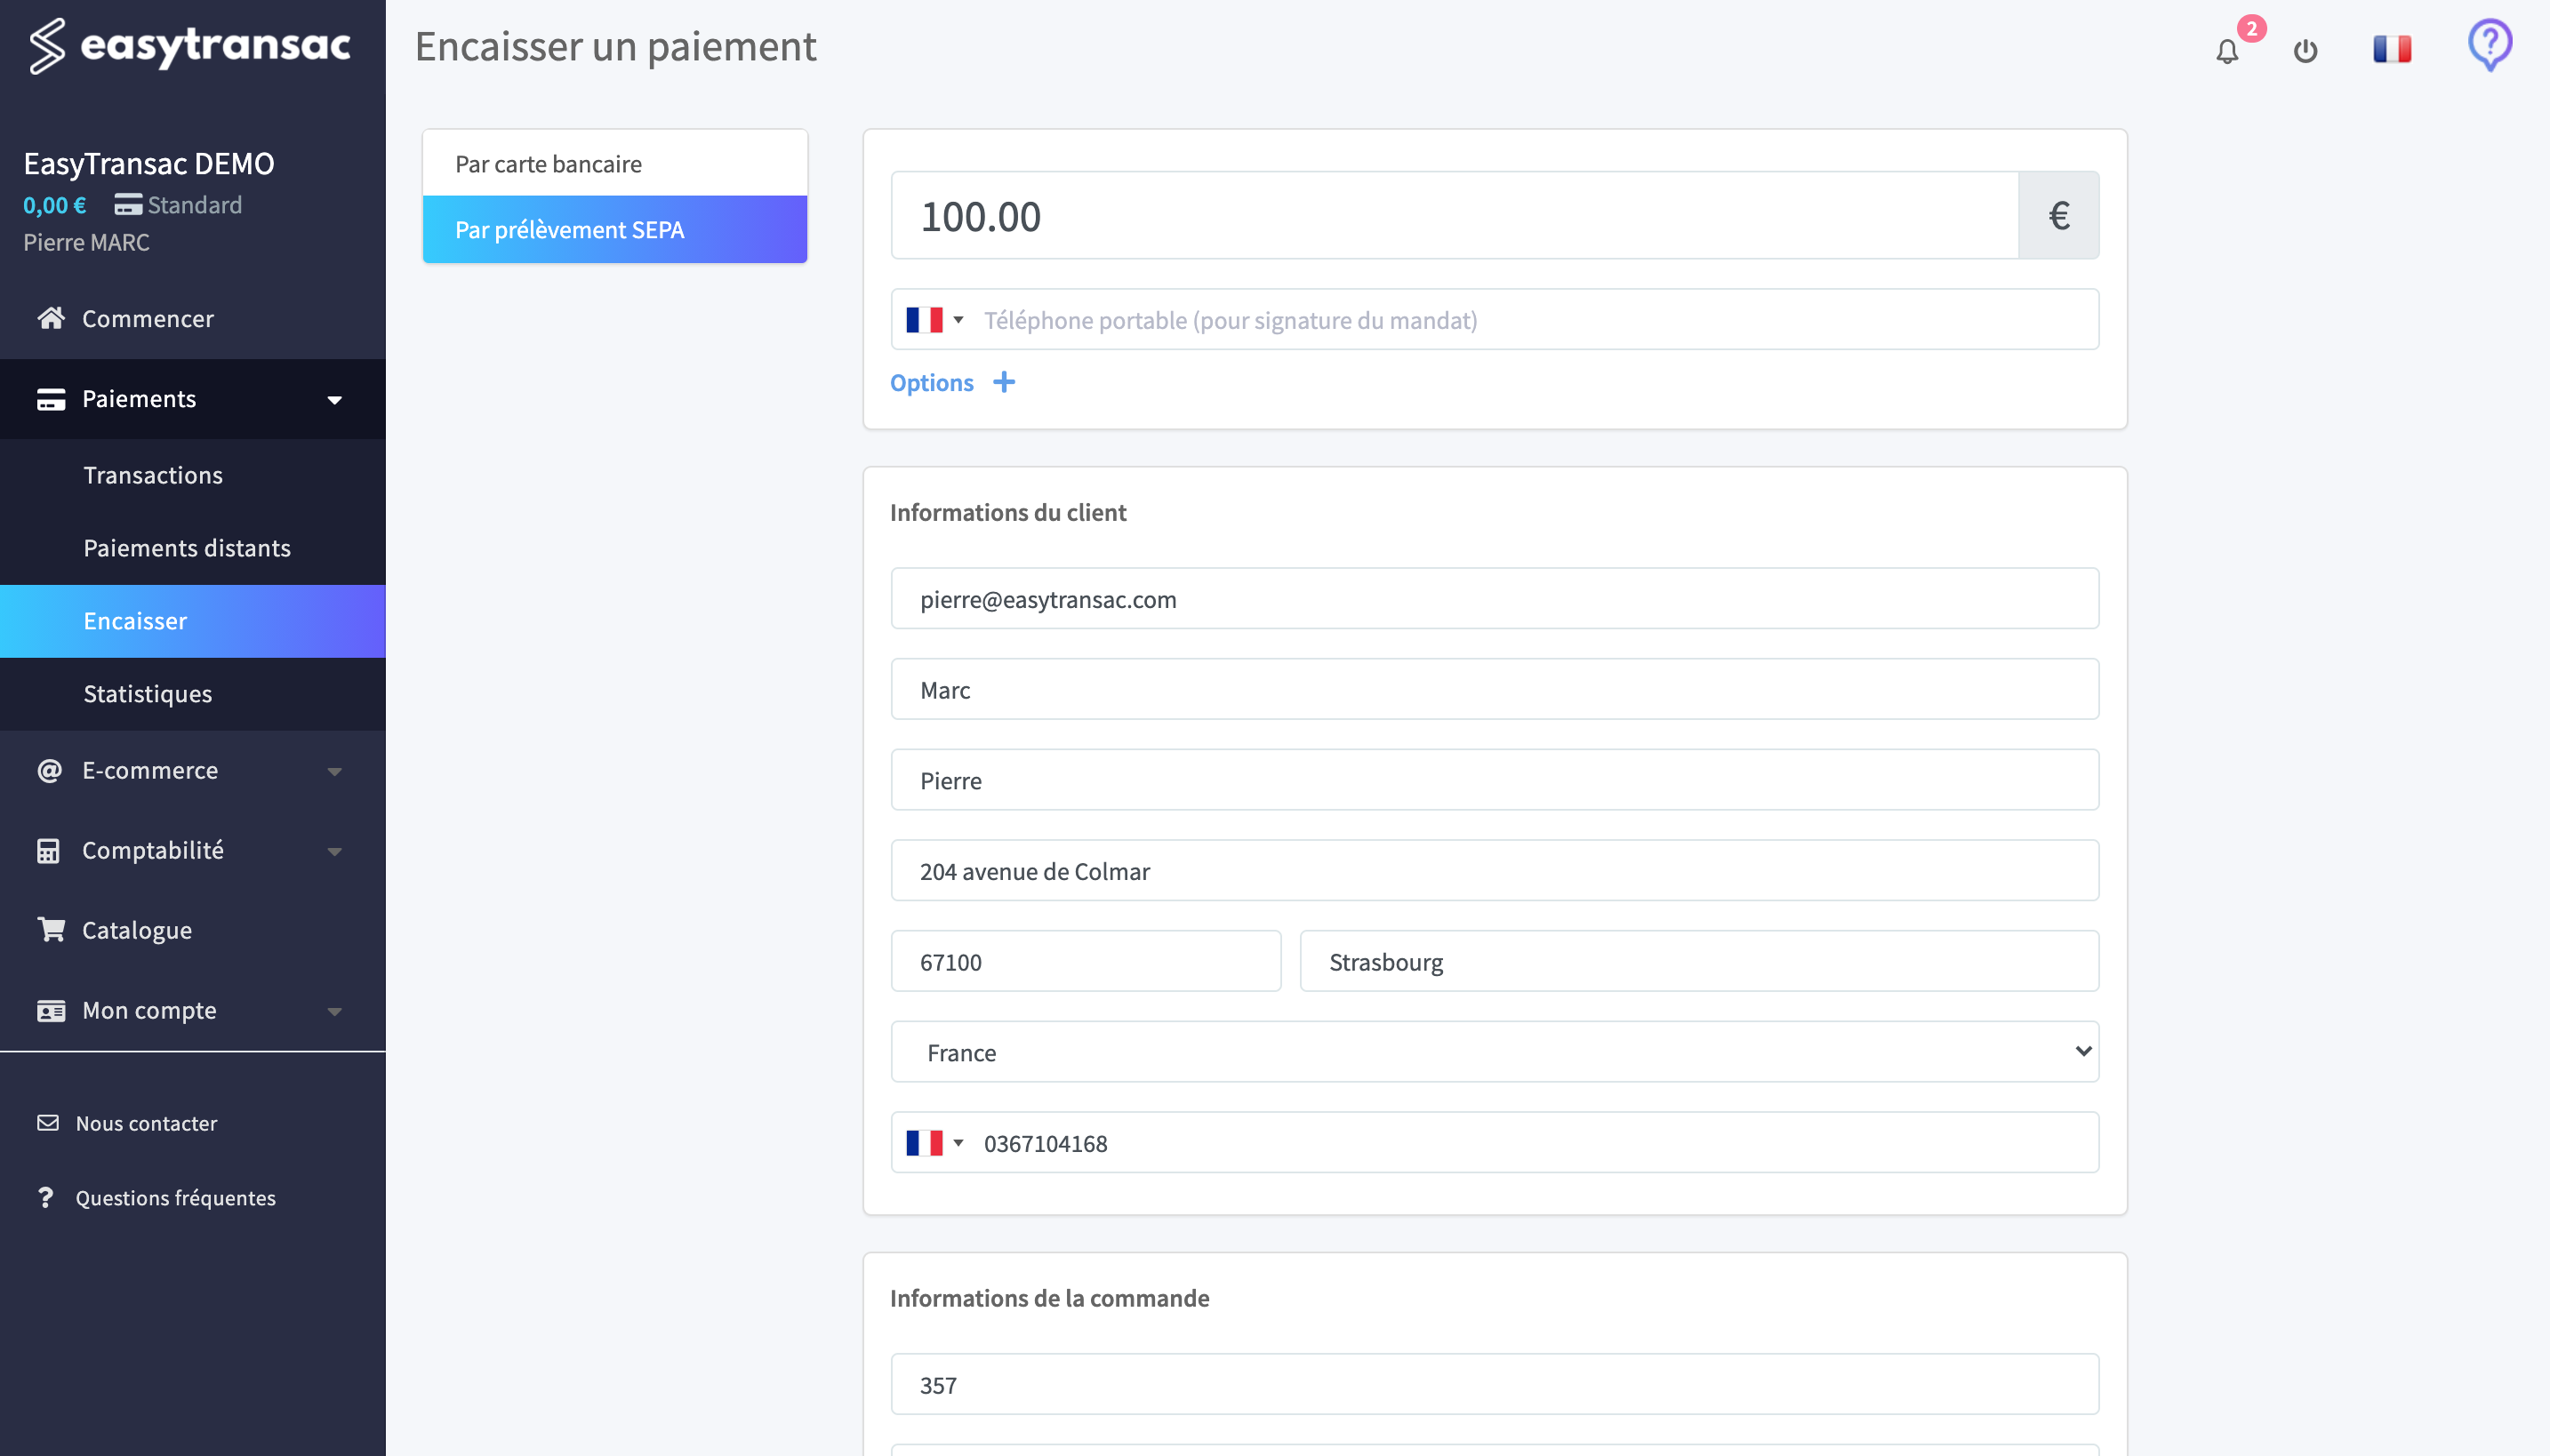Image resolution: width=2550 pixels, height=1456 pixels.
Task: Expand the Mon compte menu arrow
Action: coord(335,1011)
